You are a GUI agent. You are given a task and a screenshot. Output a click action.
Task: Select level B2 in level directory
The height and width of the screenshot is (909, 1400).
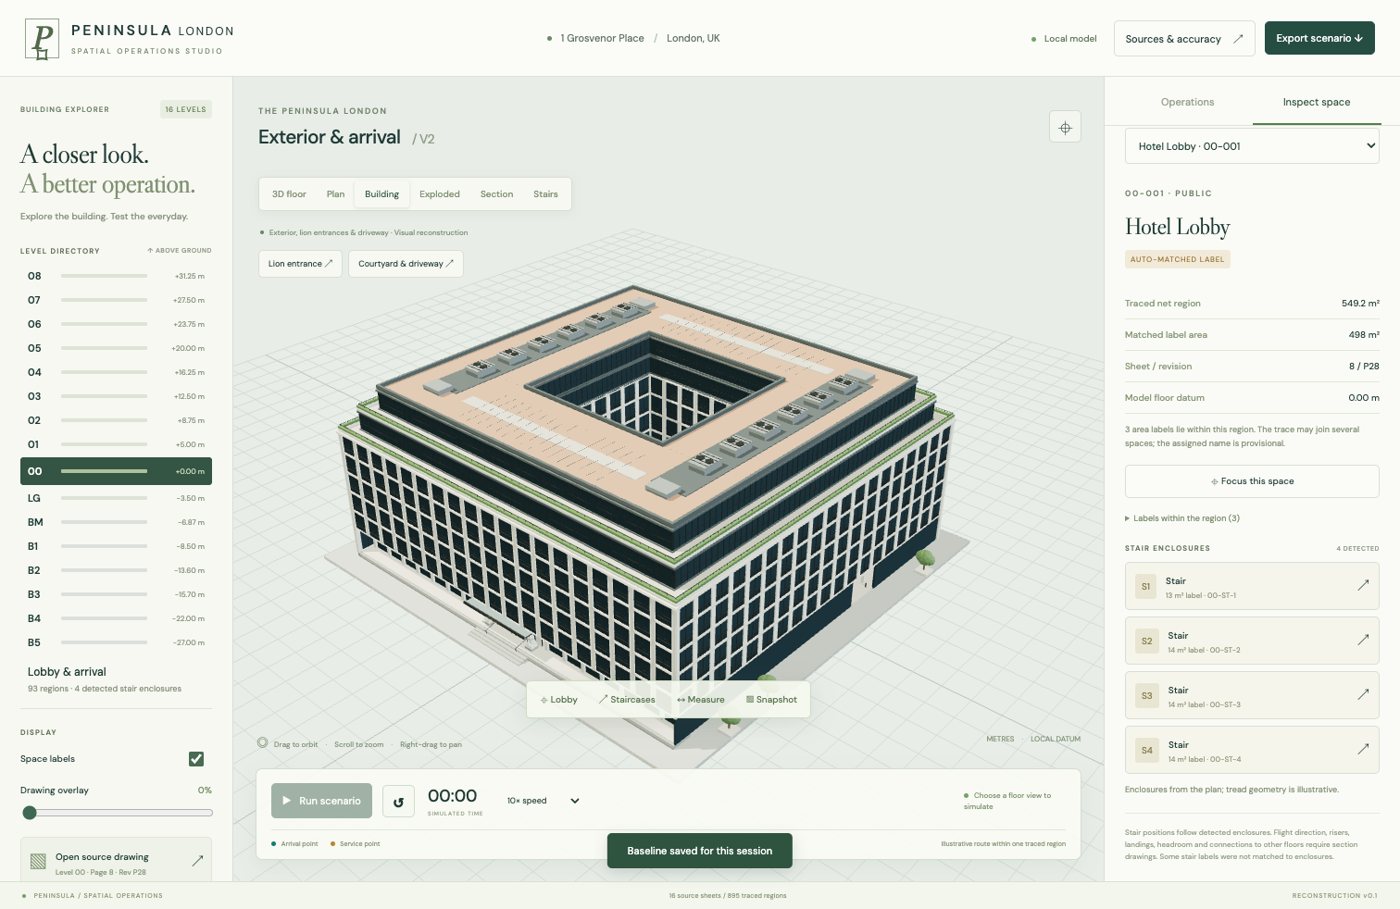pos(116,570)
